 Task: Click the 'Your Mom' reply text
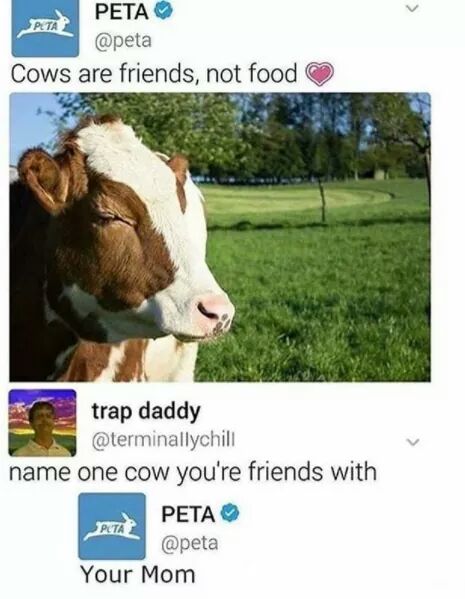tap(138, 574)
